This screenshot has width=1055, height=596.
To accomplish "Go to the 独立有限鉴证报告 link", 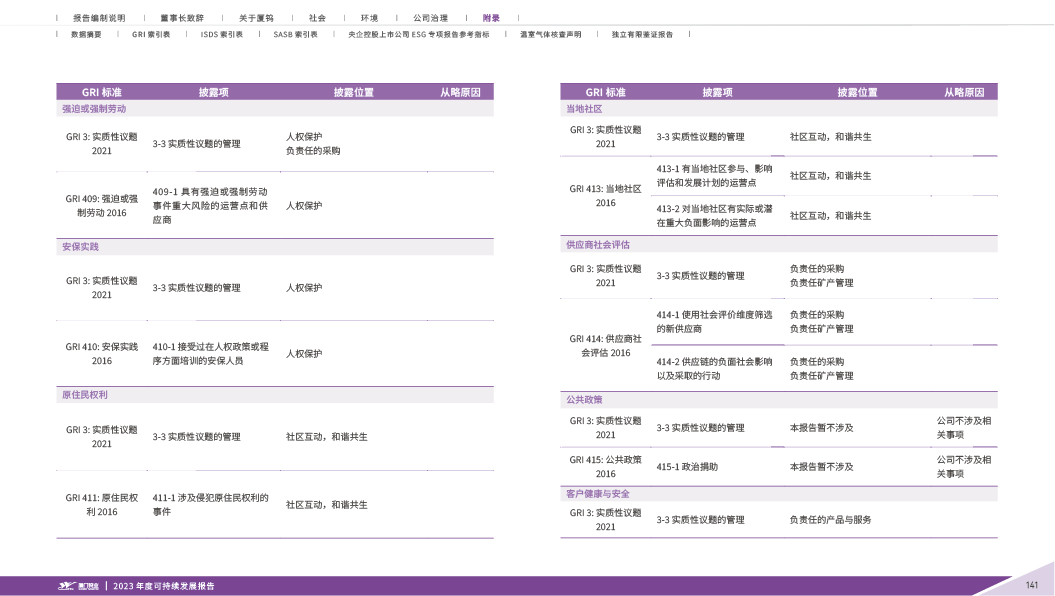I will pyautogui.click(x=642, y=34).
